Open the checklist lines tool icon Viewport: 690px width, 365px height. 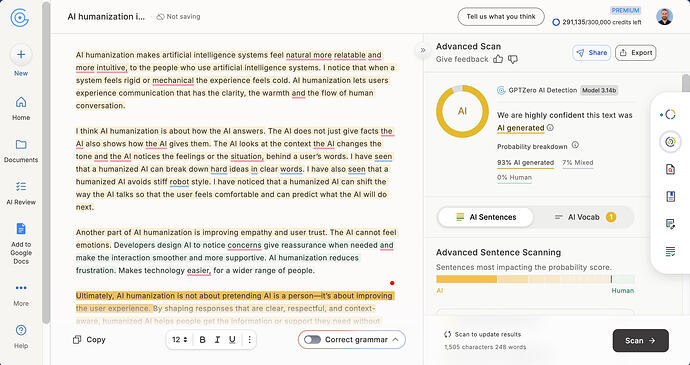pos(670,252)
